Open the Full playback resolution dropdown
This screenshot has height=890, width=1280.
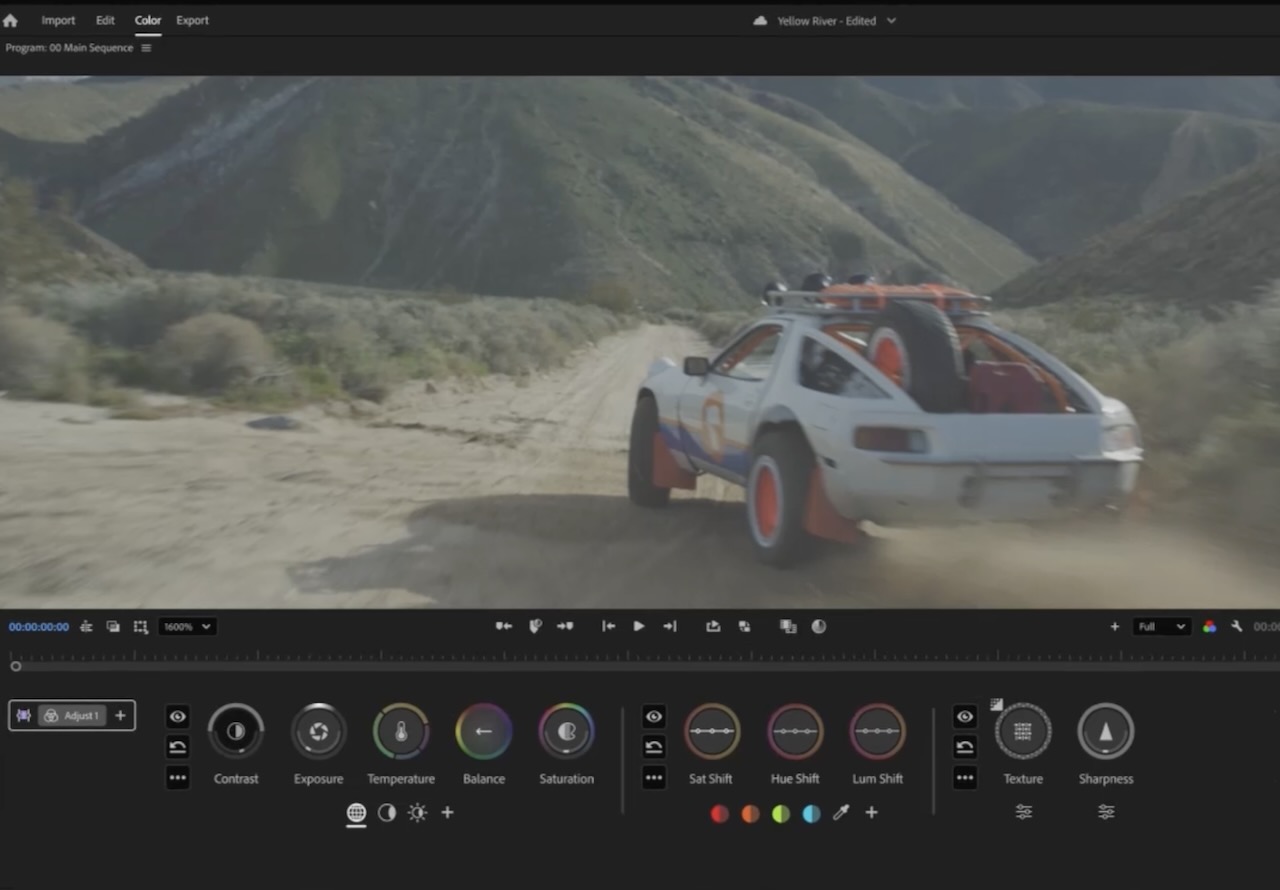1160,626
